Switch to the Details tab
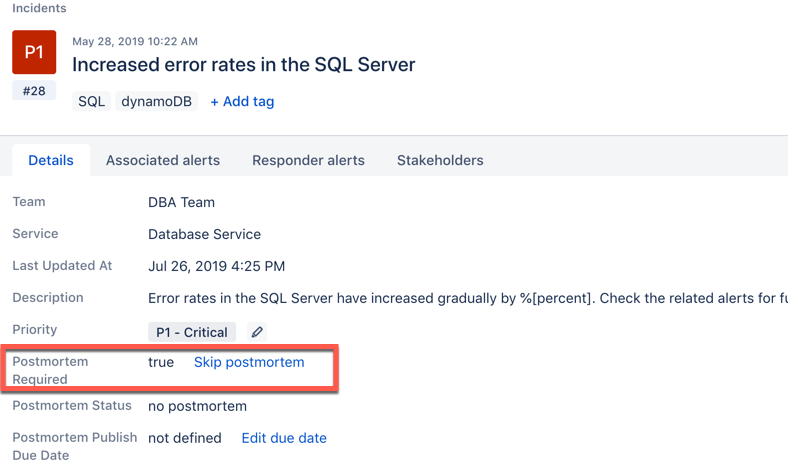This screenshot has height=469, width=788. [51, 160]
